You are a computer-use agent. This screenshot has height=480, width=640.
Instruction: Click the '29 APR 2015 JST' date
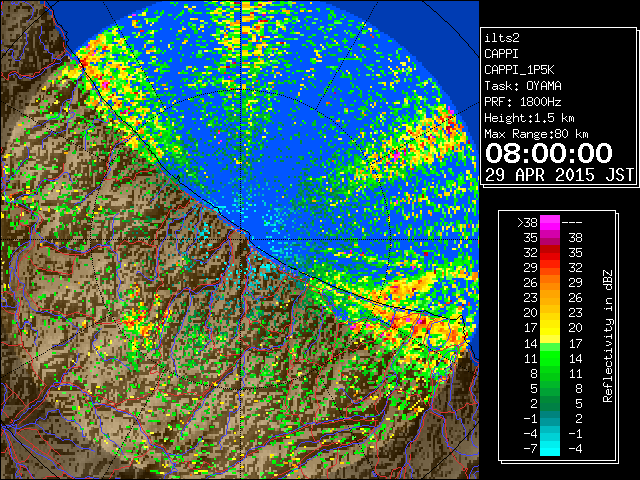pos(560,175)
